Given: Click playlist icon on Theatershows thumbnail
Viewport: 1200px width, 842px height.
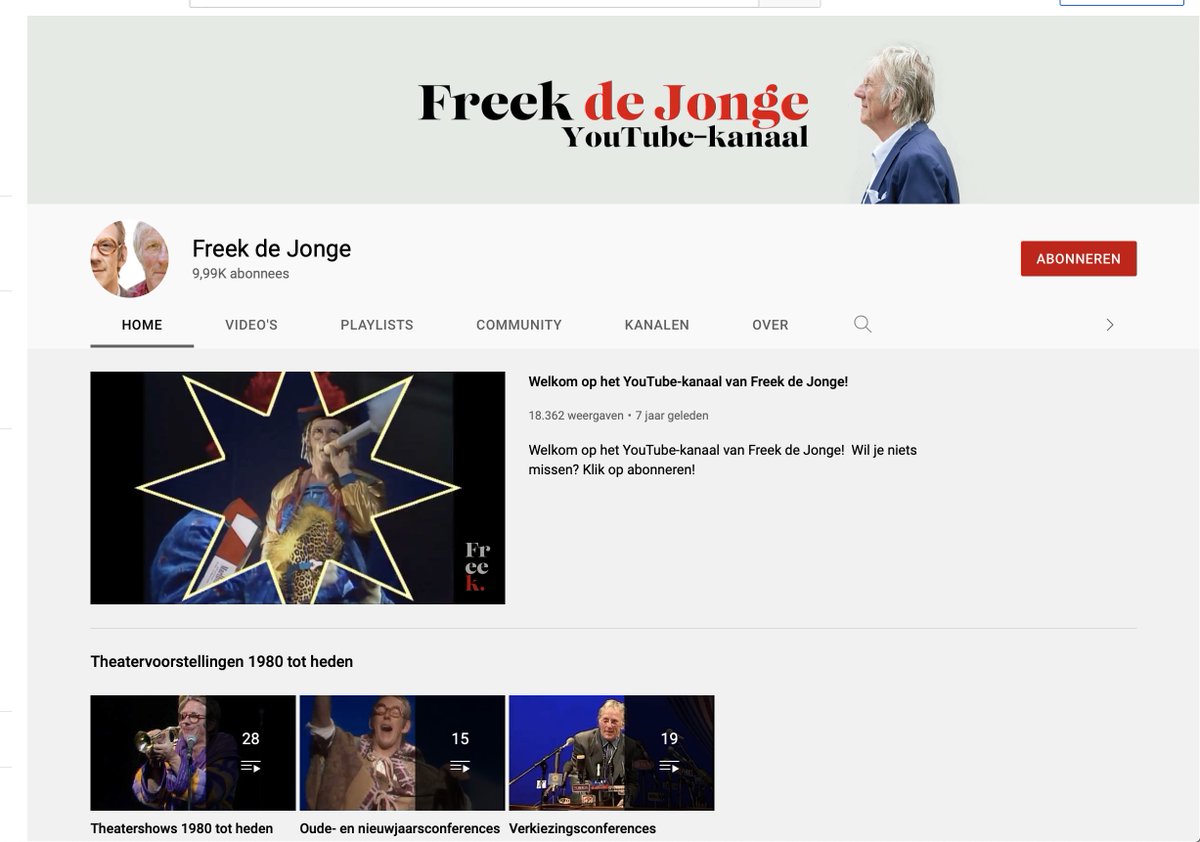Looking at the screenshot, I should 250,767.
